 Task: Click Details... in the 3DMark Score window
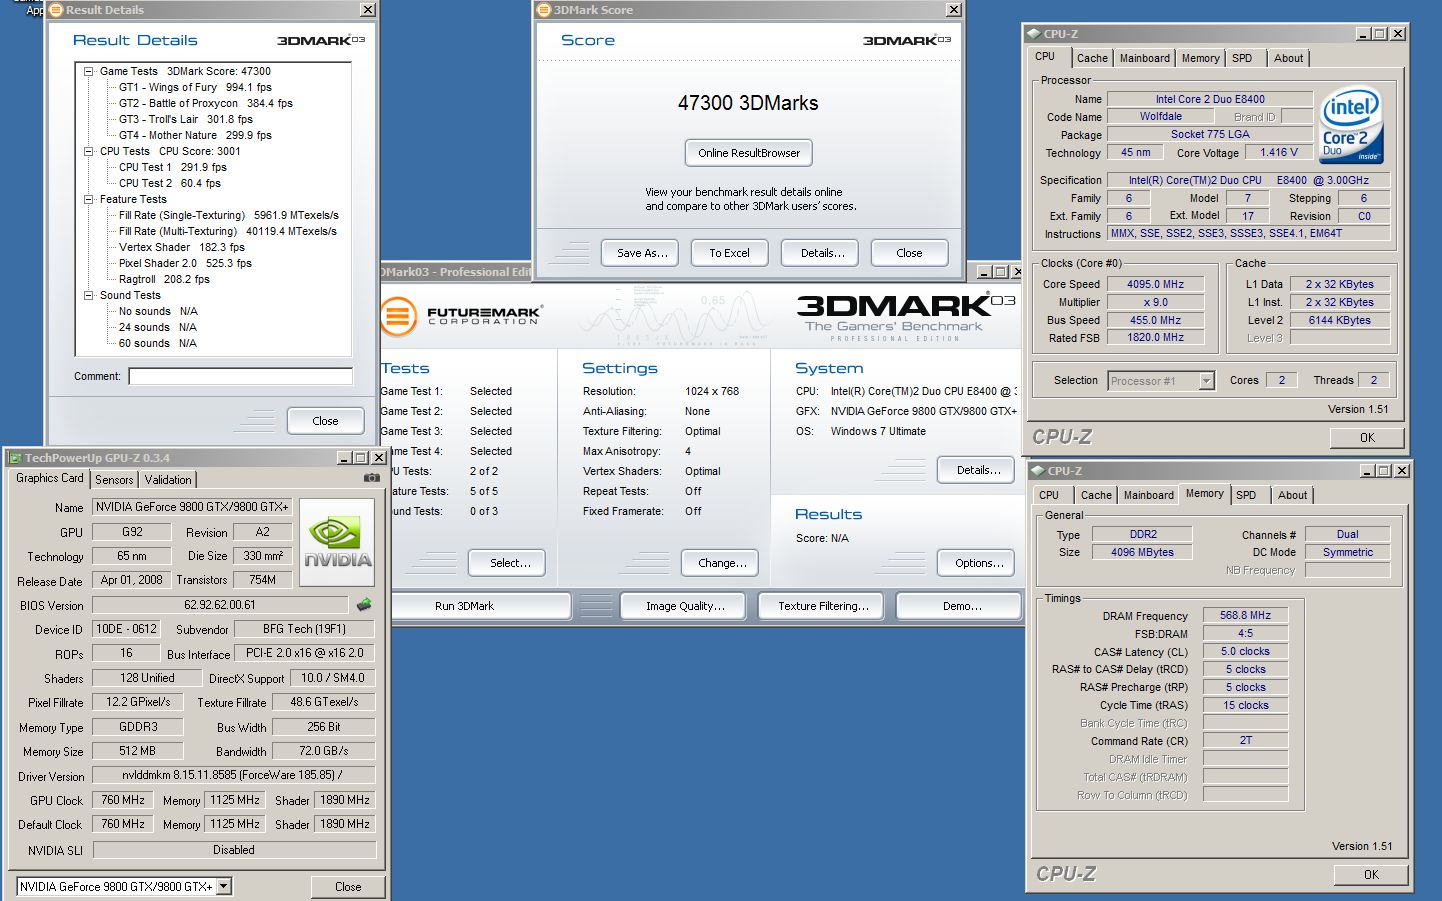(822, 253)
